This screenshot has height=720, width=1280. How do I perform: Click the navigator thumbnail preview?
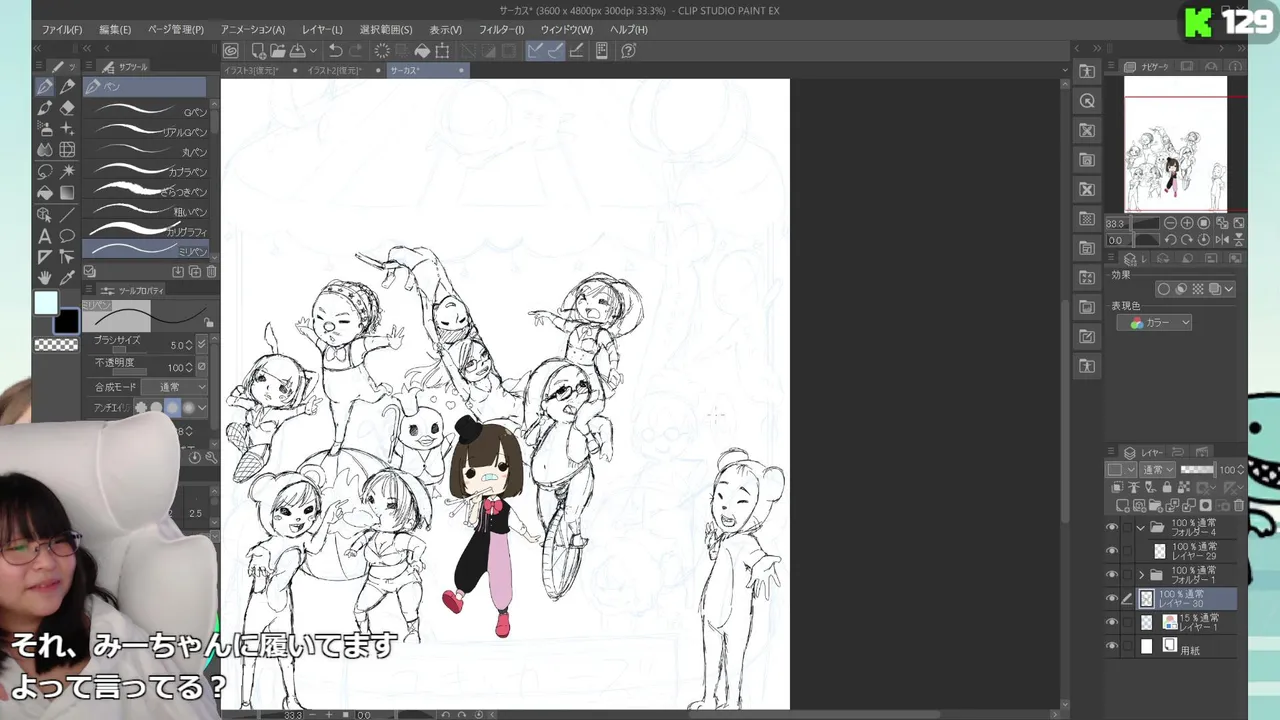(x=1175, y=144)
